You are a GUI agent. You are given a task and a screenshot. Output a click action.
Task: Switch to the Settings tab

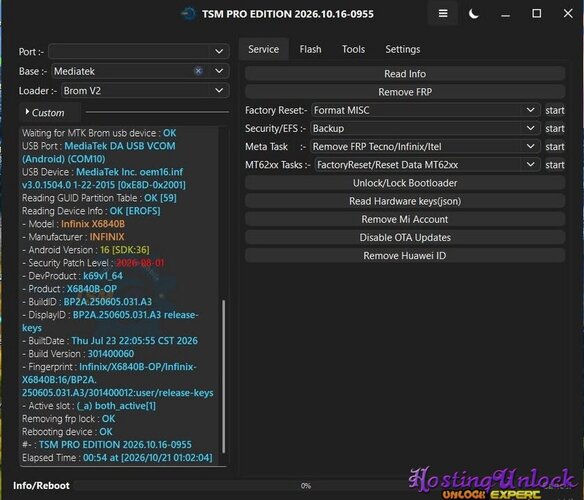pyautogui.click(x=403, y=49)
